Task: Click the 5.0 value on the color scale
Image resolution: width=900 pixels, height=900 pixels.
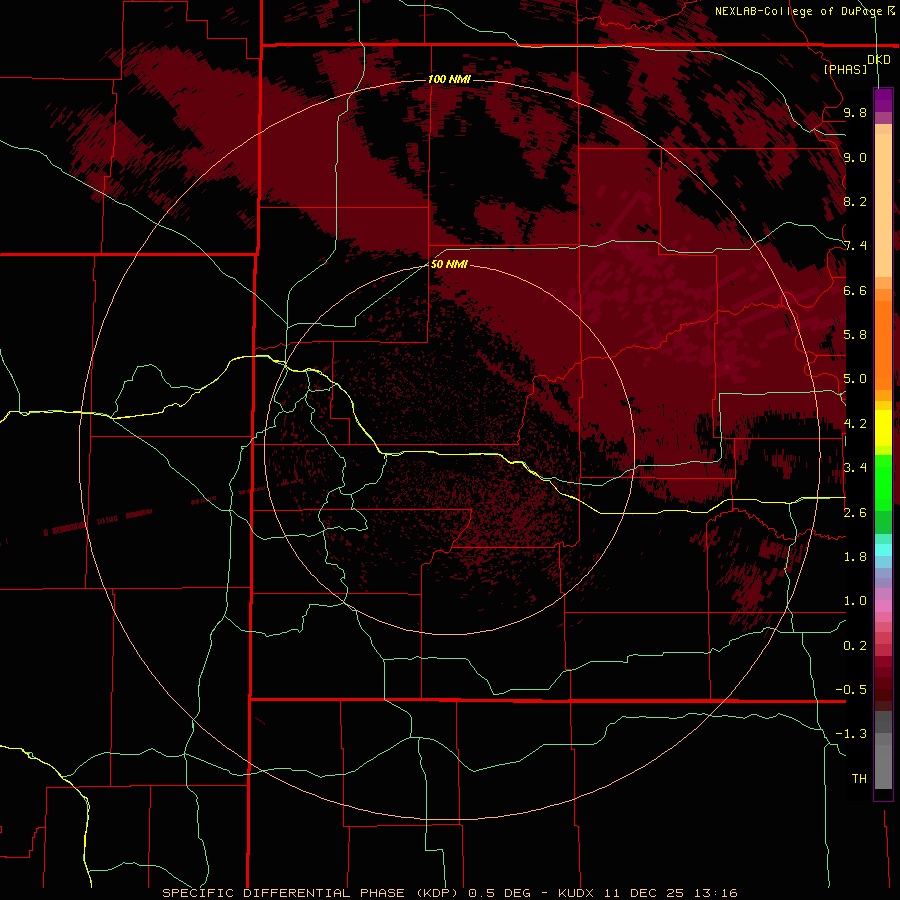Action: coord(855,379)
